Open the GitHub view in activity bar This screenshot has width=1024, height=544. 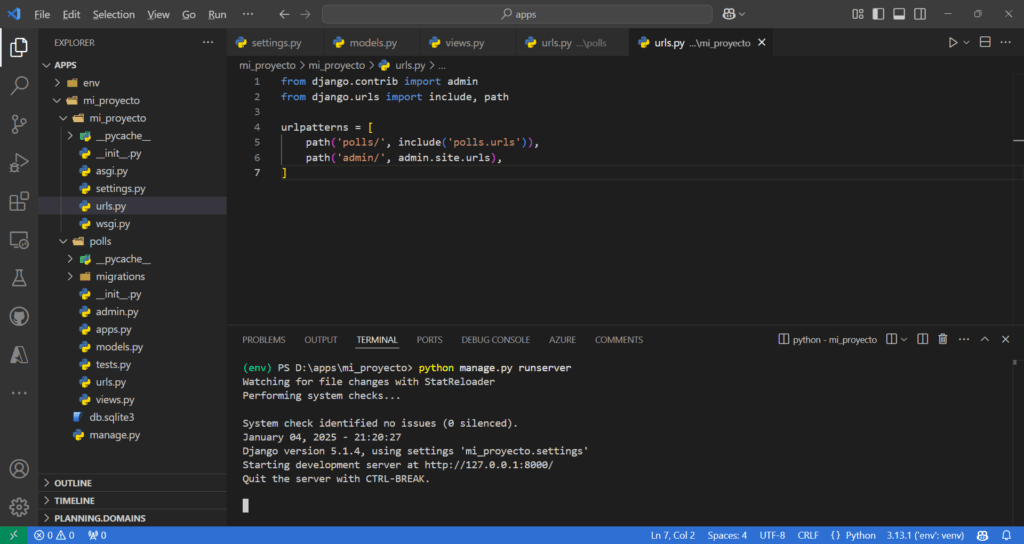click(x=19, y=317)
